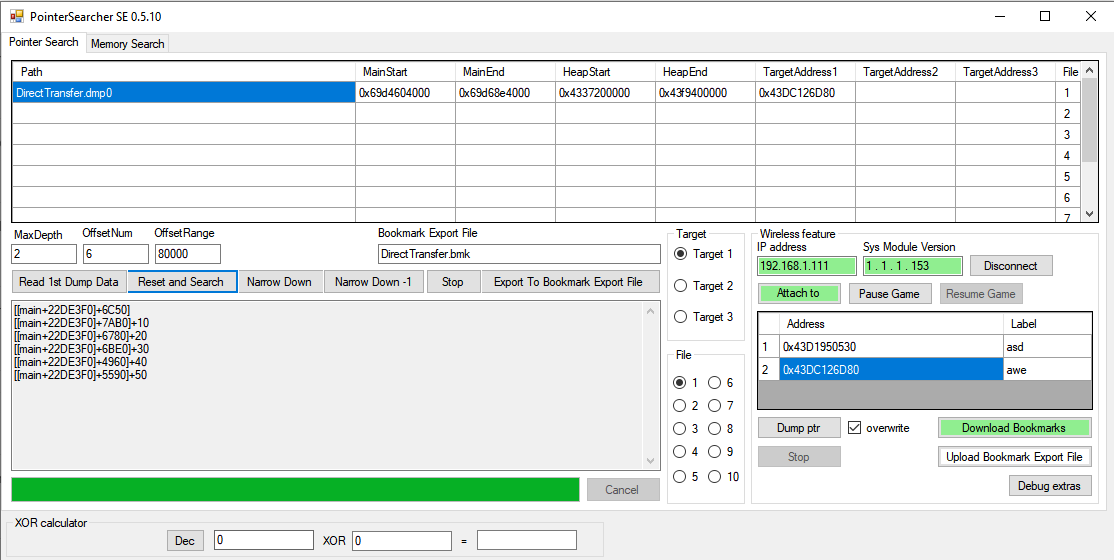Click results list scrollbar up arrow
1114x560 pixels.
pyautogui.click(x=649, y=311)
